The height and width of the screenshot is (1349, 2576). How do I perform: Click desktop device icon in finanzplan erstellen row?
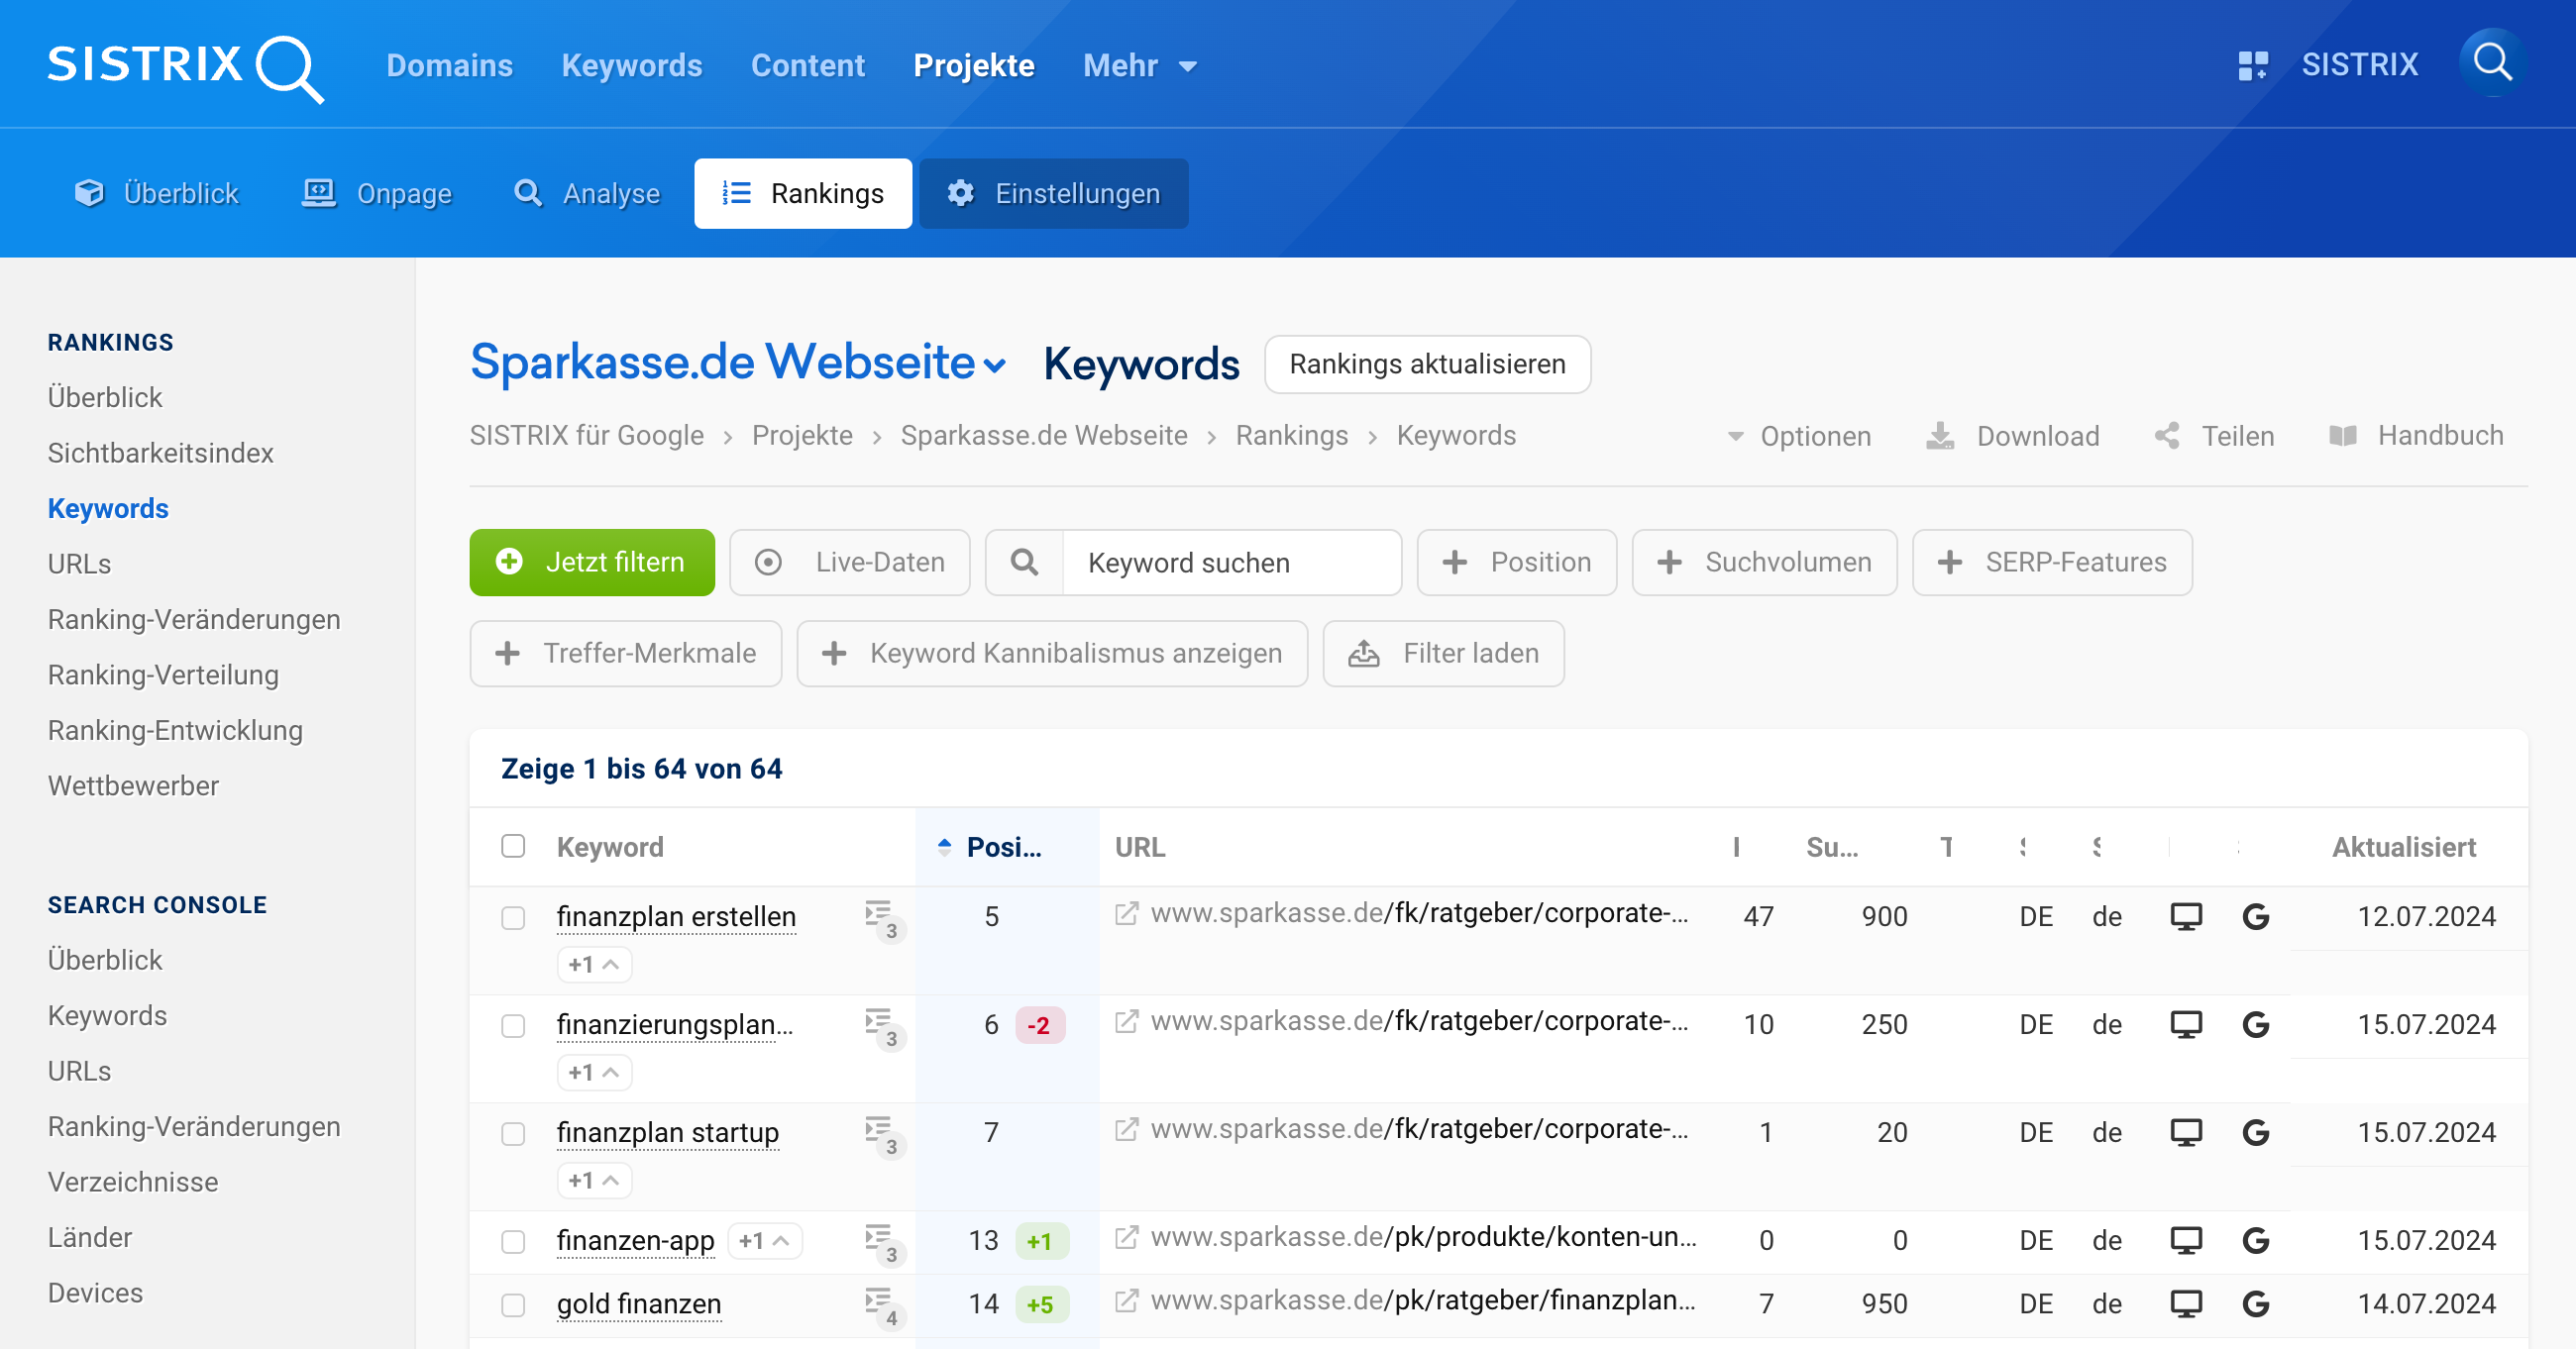[2186, 916]
